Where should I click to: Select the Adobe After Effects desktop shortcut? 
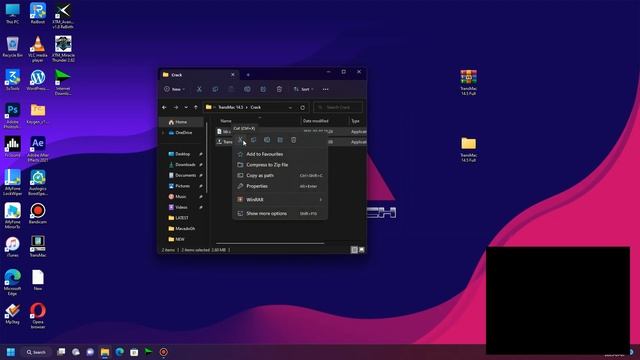38,149
